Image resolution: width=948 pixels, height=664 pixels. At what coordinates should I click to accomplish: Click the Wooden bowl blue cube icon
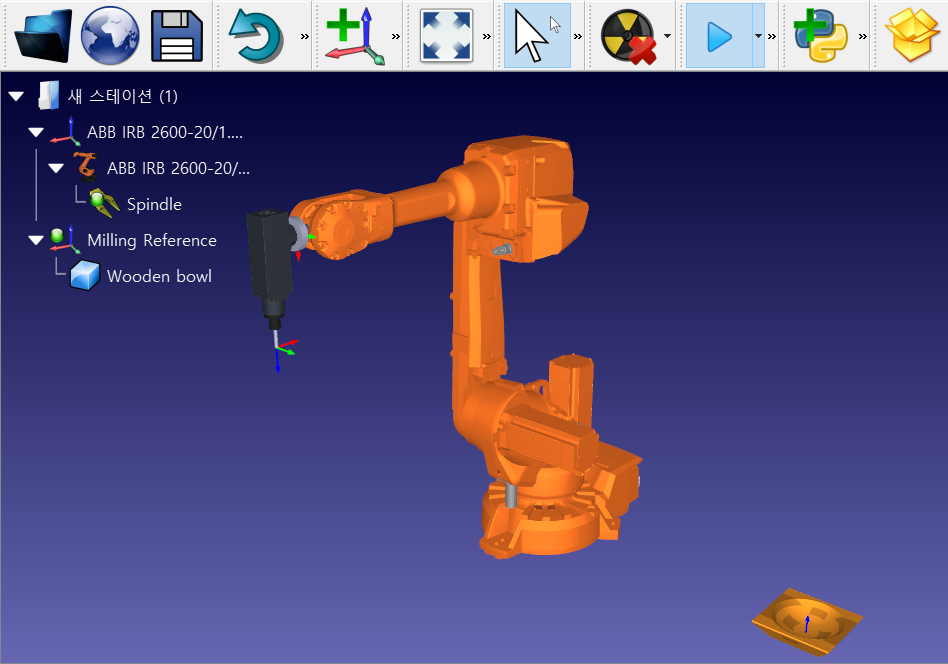coord(85,276)
